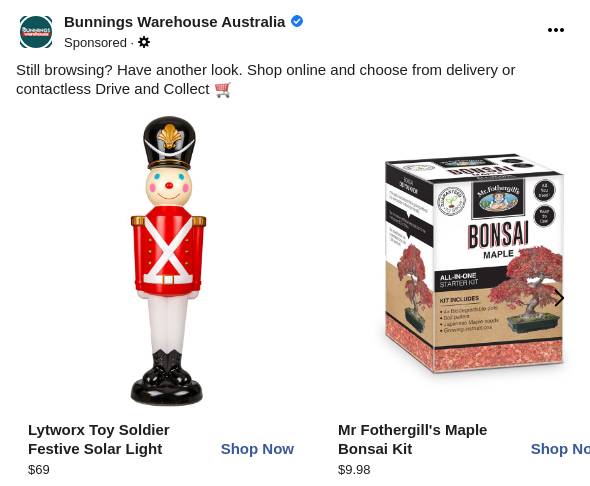Click the blue verified badge checkmark
Screen dimensions: 590x486
pos(297,21)
